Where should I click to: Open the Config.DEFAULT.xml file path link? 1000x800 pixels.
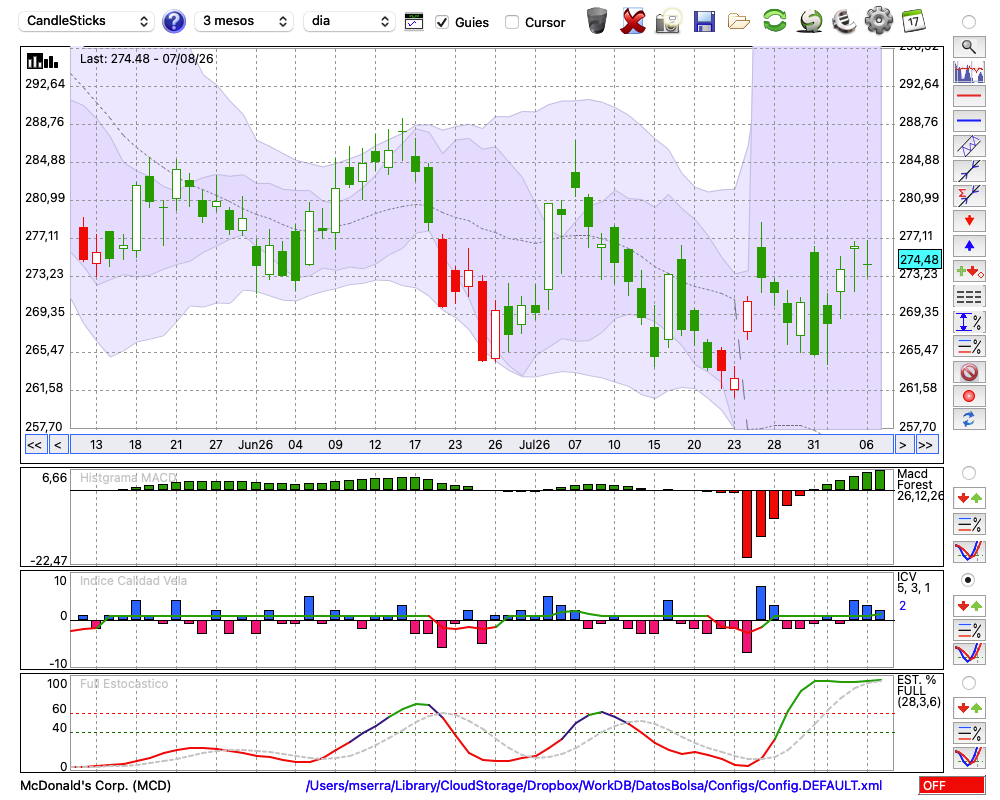pos(594,785)
